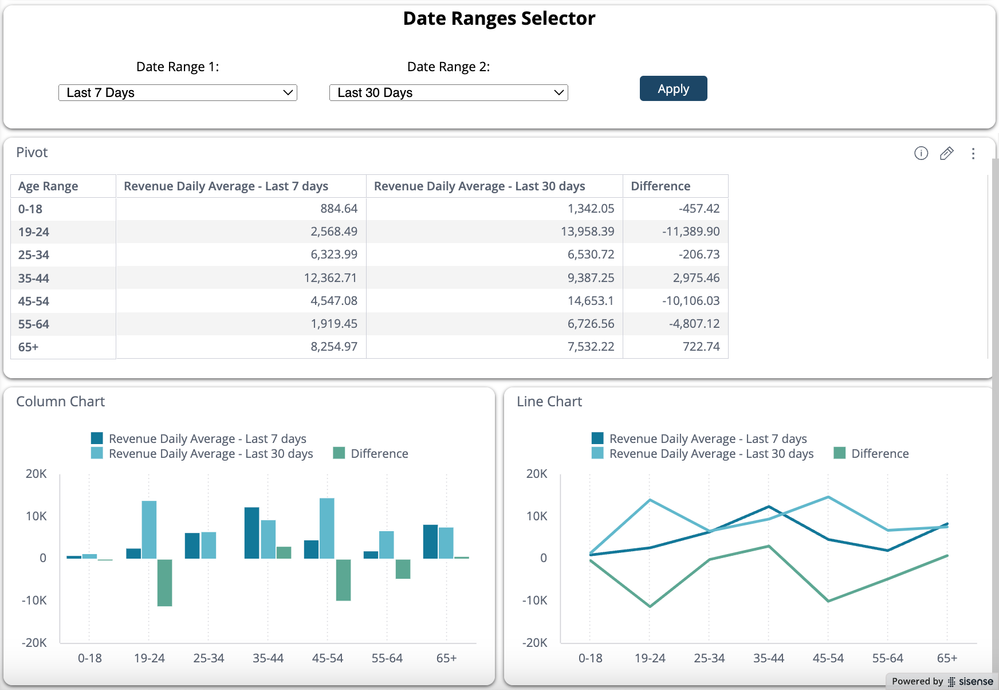
Task: Click the negative Difference bar for 19-24
Action: 164,582
